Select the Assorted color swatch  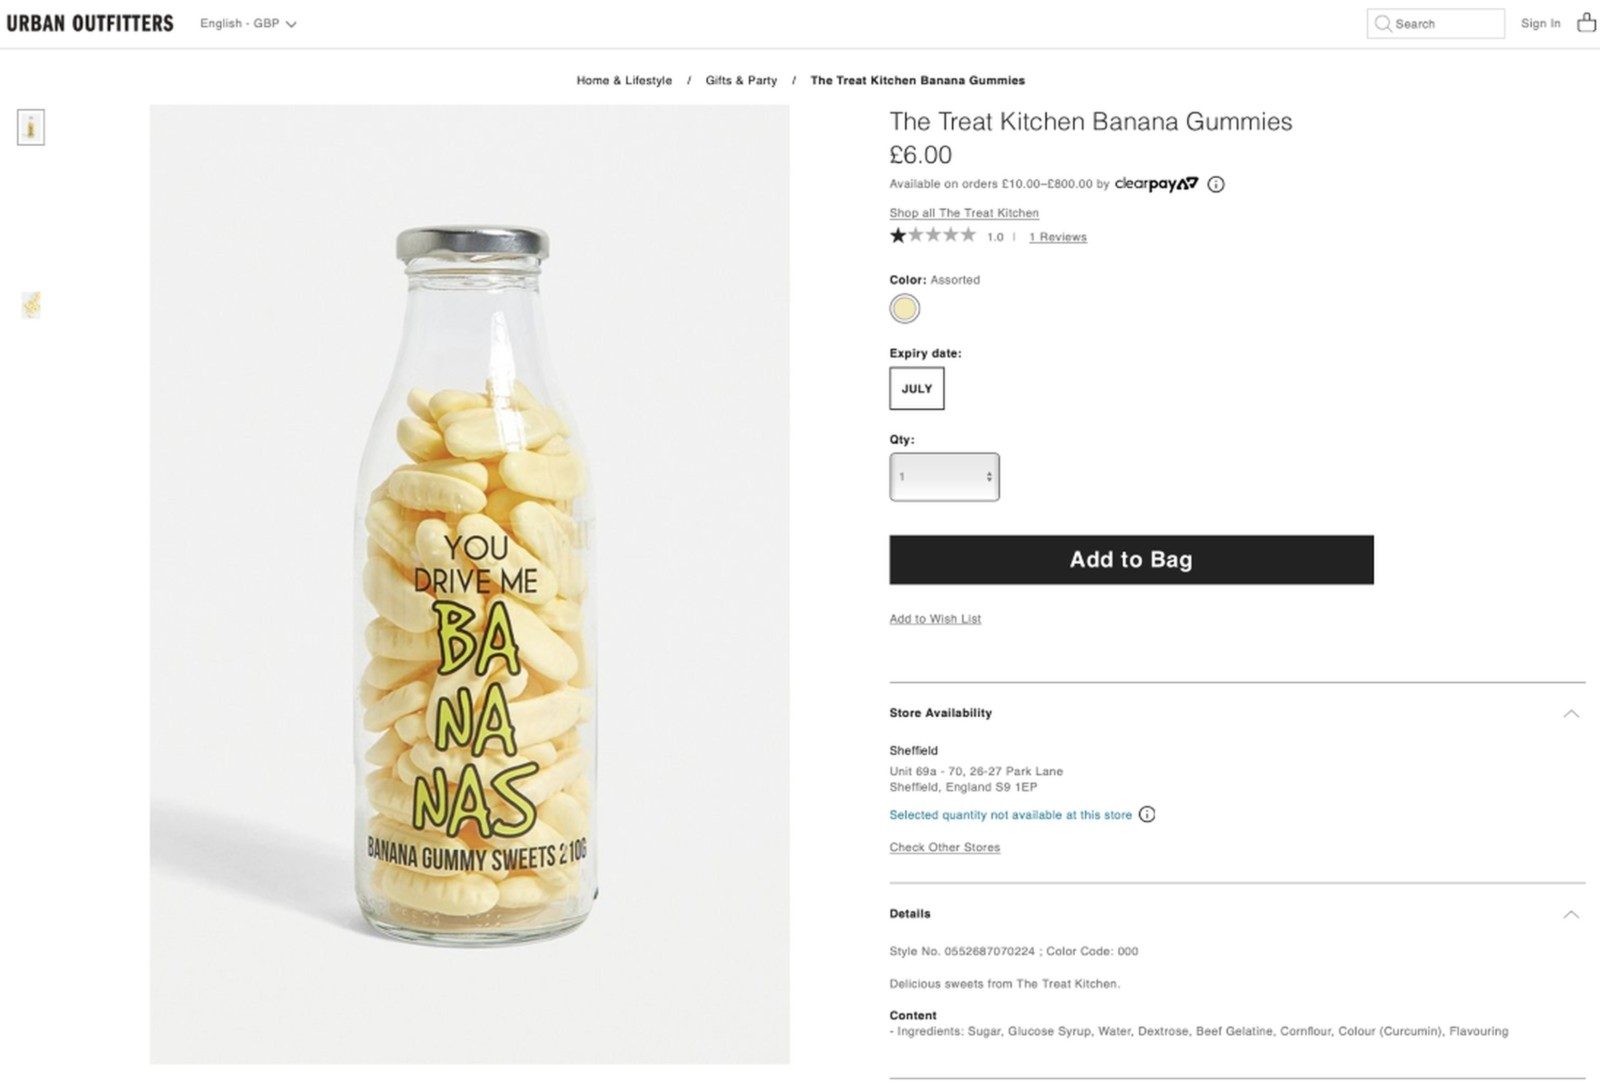click(904, 309)
